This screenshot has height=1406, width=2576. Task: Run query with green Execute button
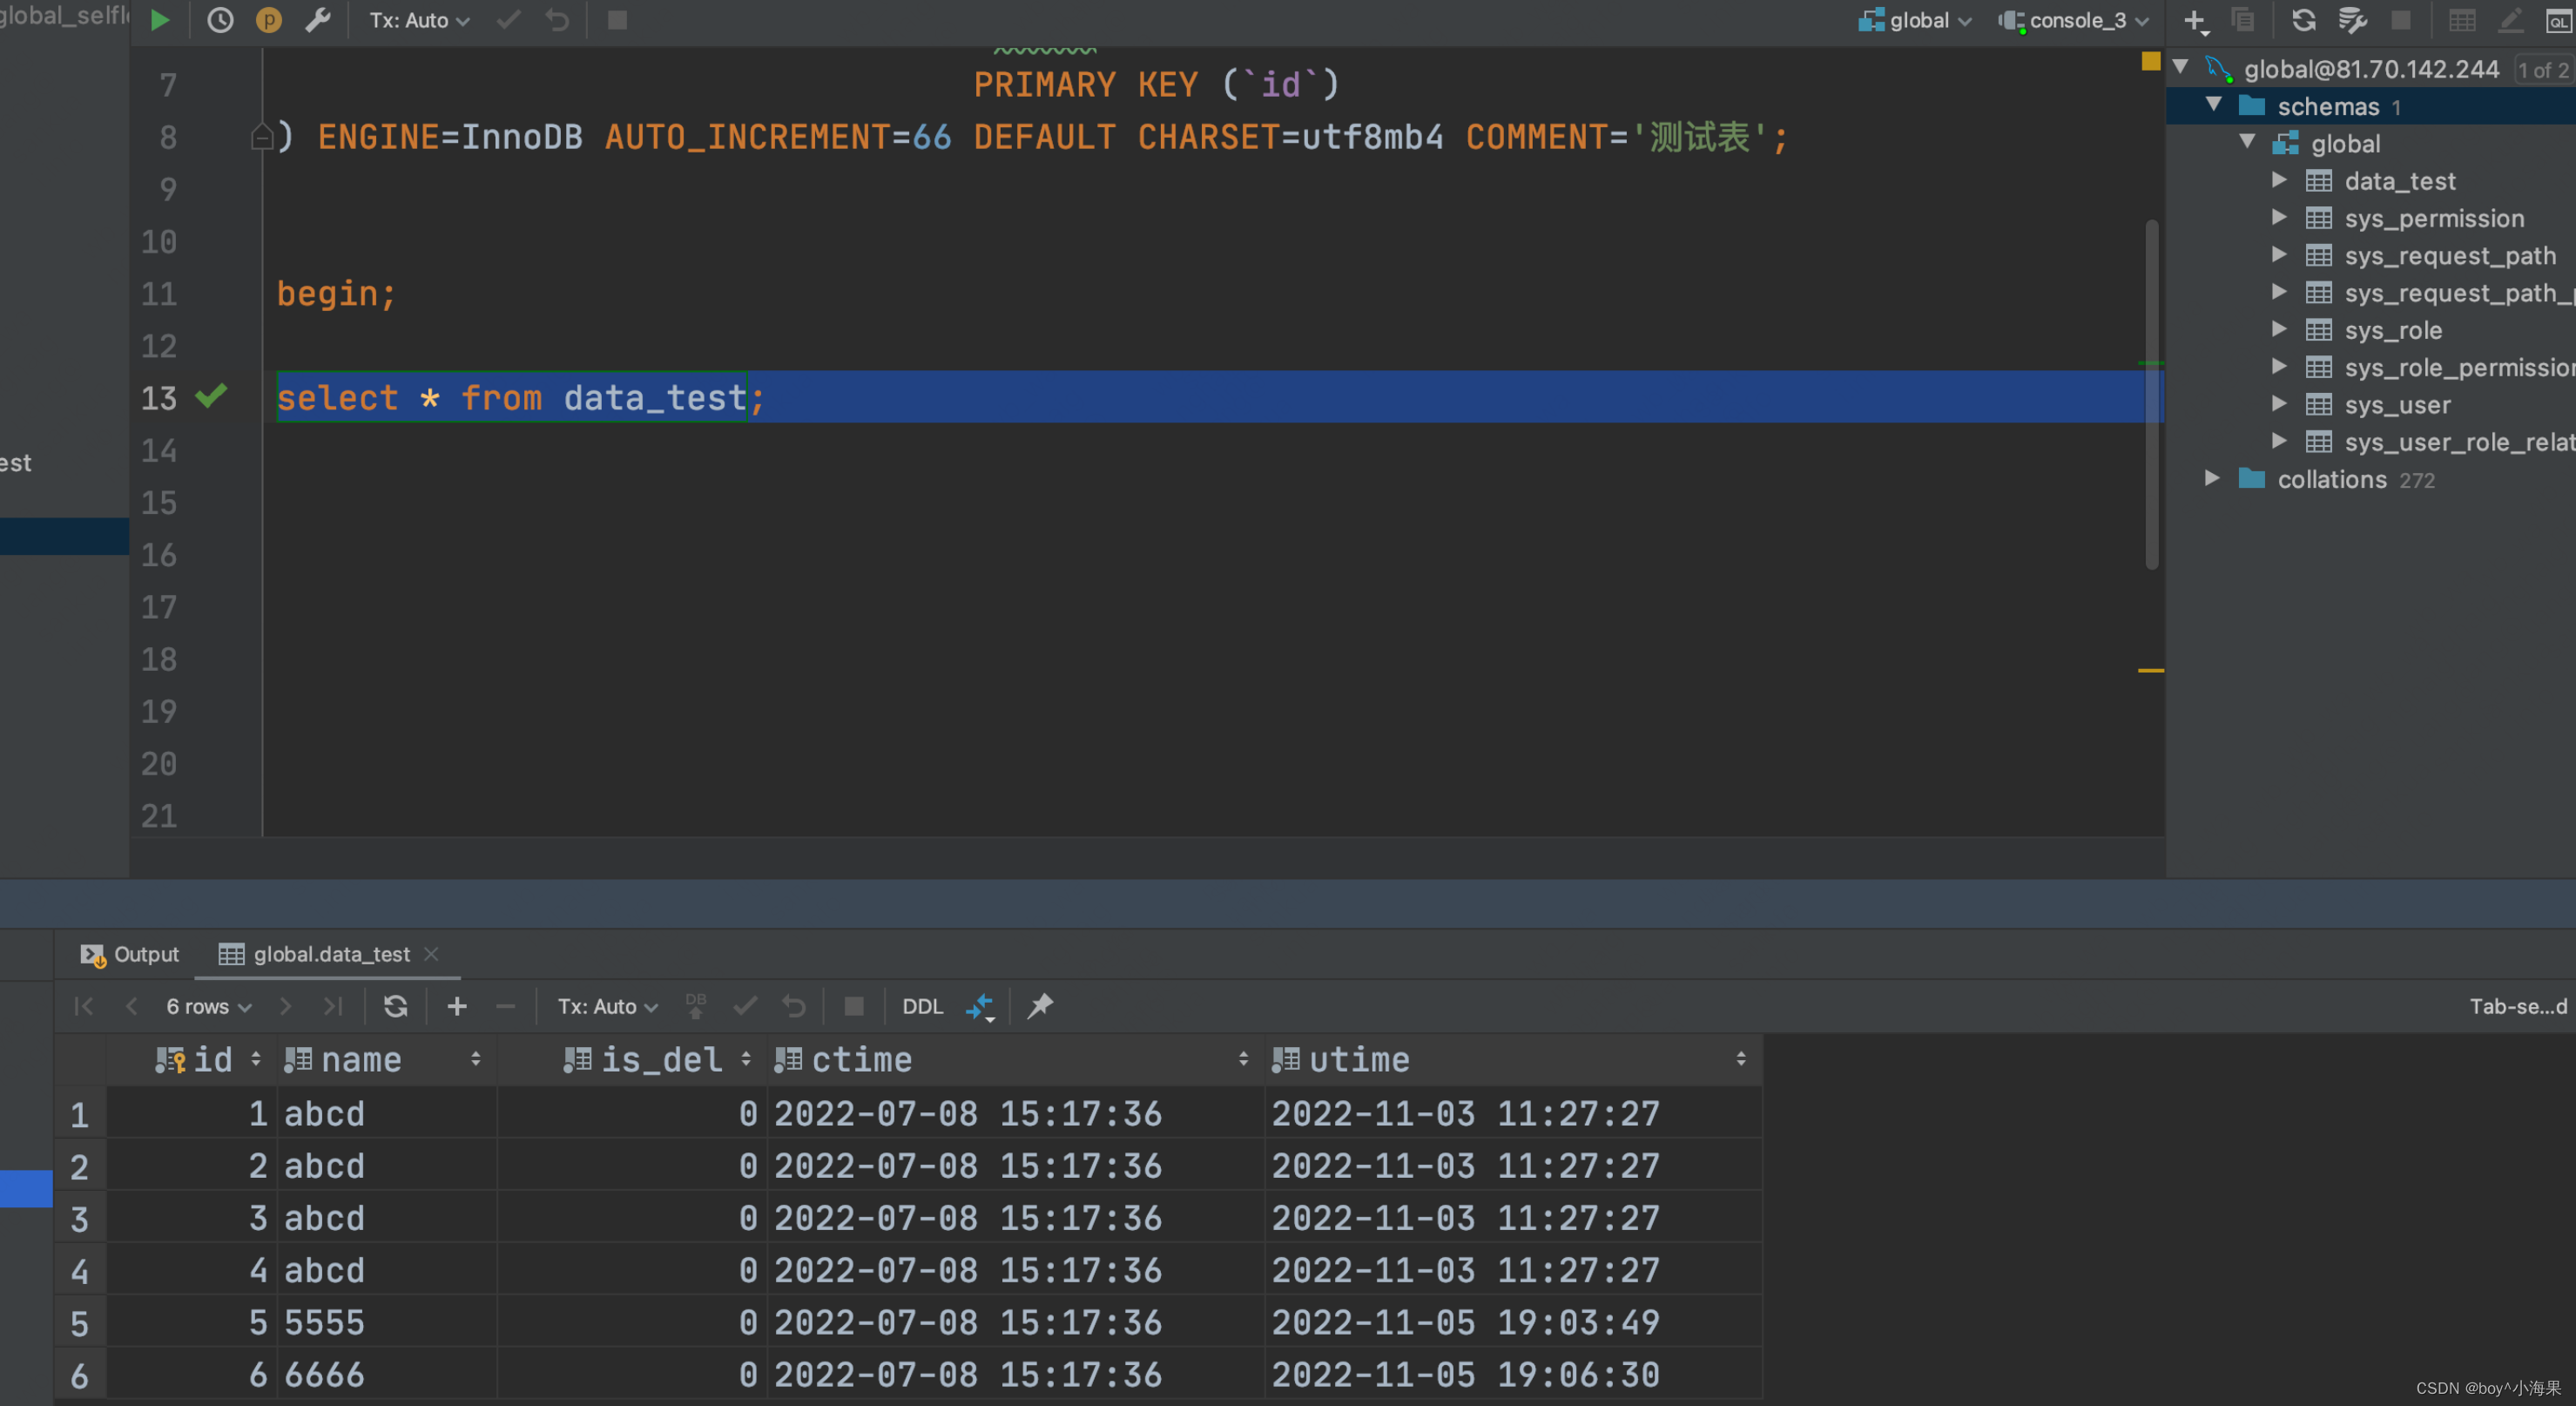click(x=160, y=20)
